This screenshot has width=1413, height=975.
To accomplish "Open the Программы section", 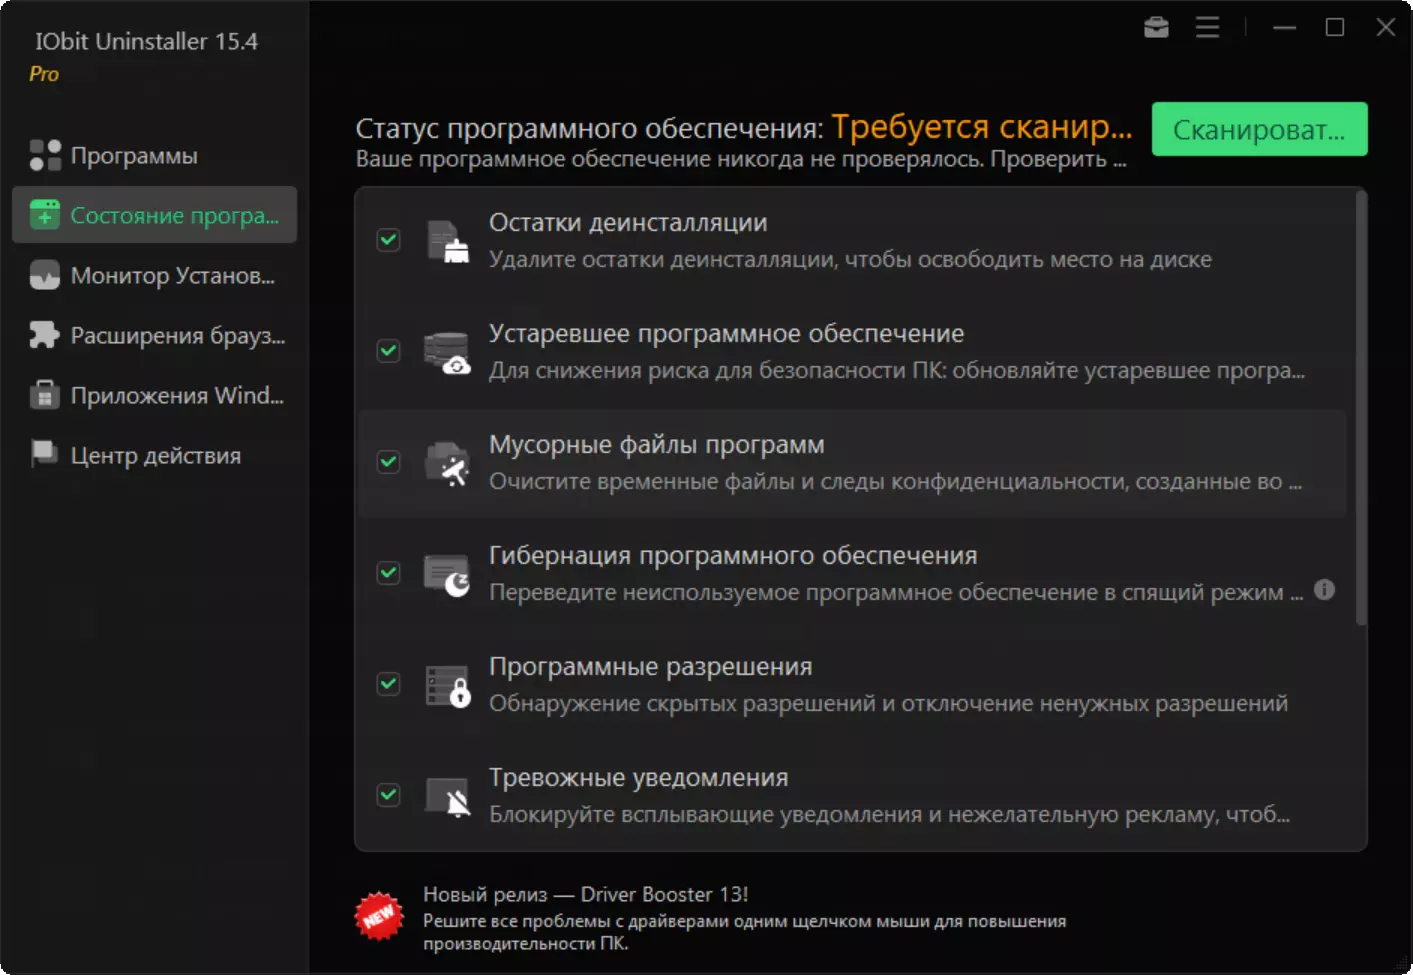I will coord(154,155).
